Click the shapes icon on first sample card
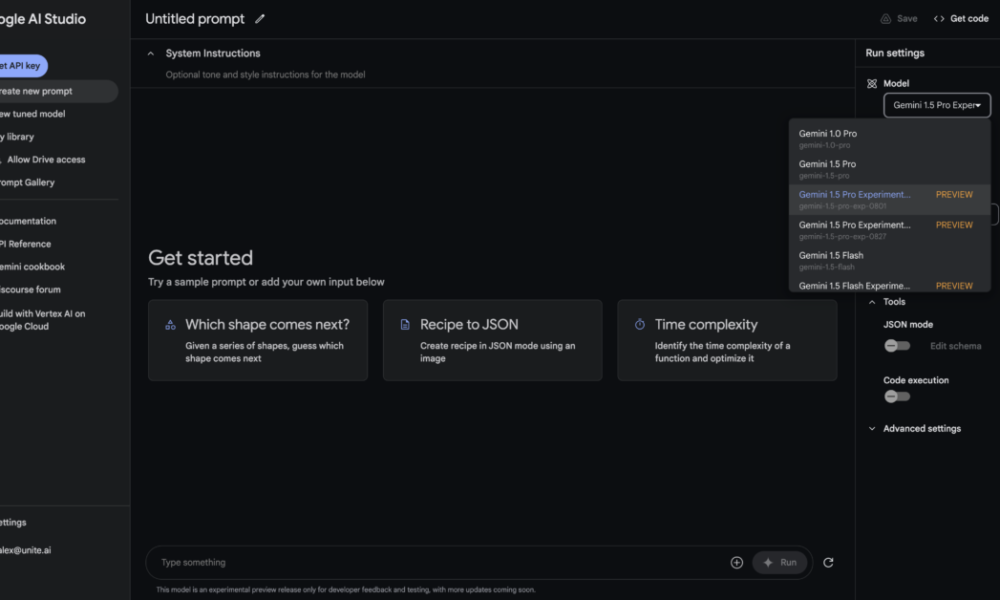Viewport: 1000px width, 600px height. pyautogui.click(x=170, y=325)
